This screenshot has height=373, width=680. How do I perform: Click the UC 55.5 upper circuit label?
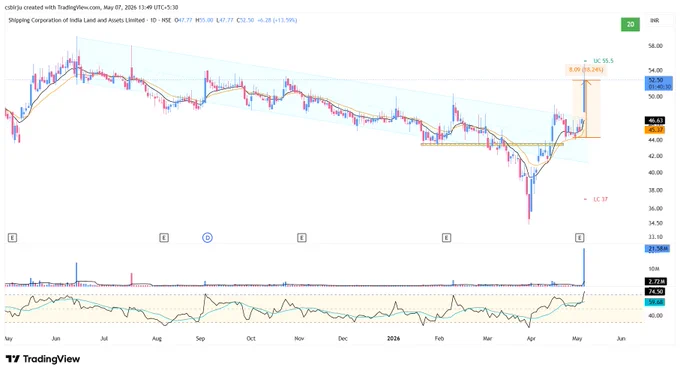pyautogui.click(x=603, y=61)
